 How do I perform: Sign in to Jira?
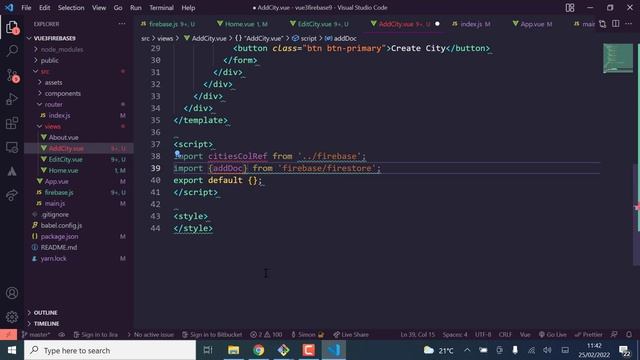coord(96,335)
